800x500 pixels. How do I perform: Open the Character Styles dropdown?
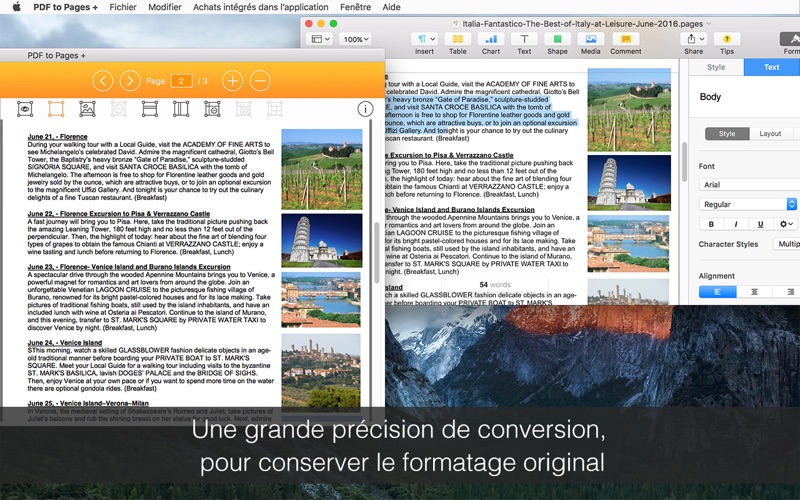click(787, 244)
